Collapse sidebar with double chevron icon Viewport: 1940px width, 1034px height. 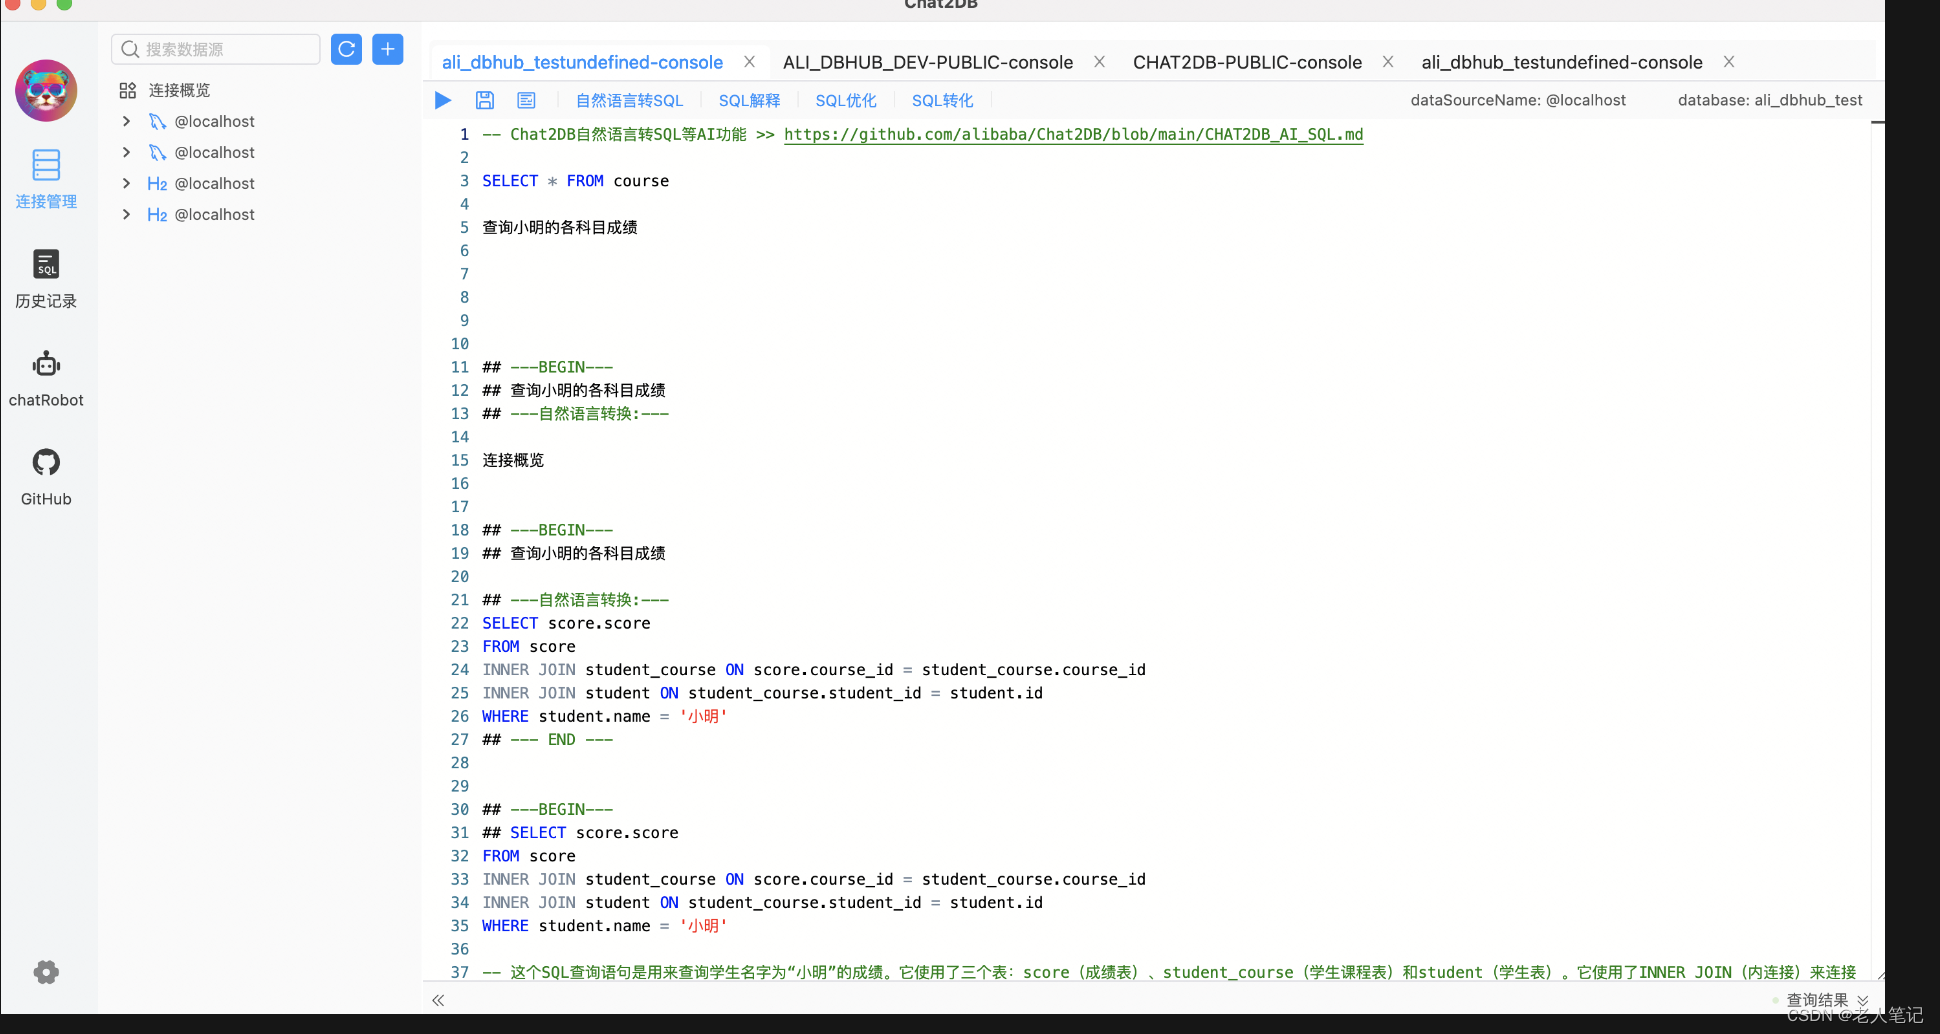(x=438, y=1000)
